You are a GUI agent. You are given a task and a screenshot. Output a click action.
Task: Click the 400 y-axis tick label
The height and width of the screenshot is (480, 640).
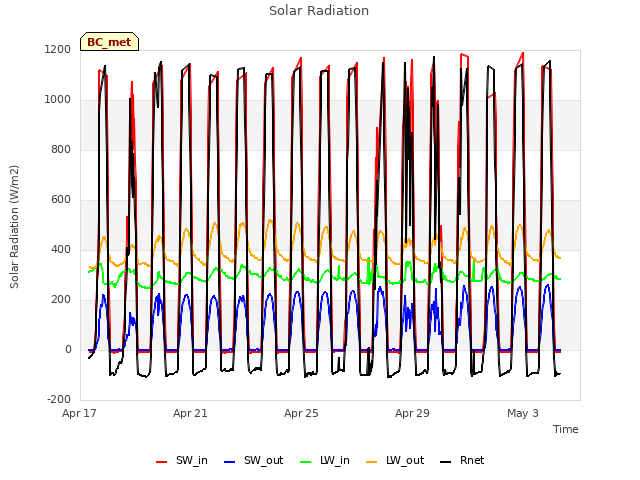point(61,250)
